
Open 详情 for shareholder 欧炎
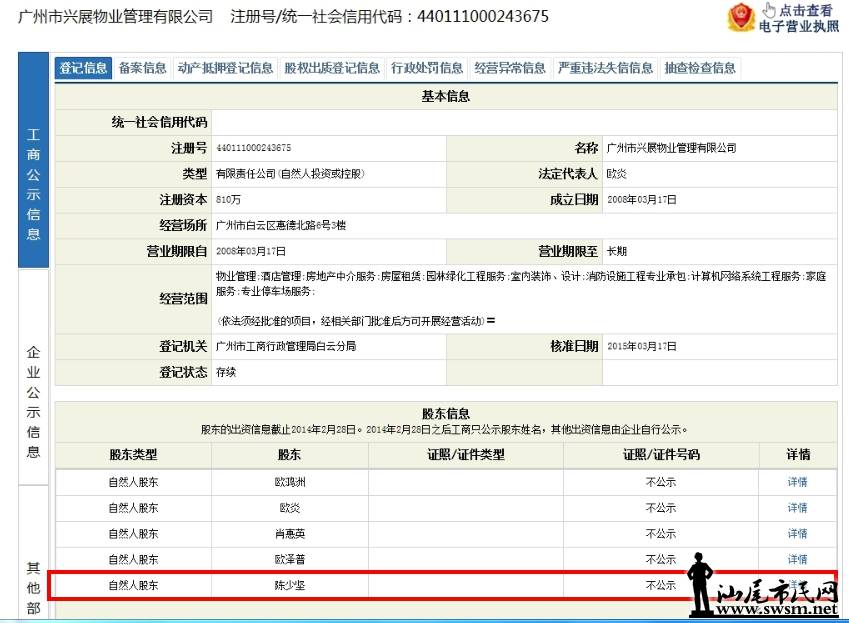click(797, 508)
